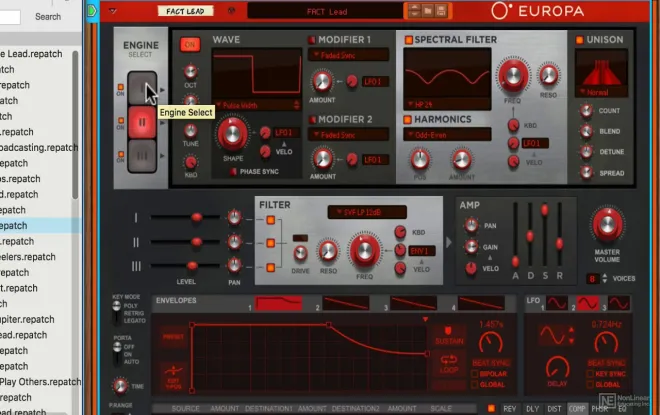Toggle Engine I routing to filter

click(271, 220)
